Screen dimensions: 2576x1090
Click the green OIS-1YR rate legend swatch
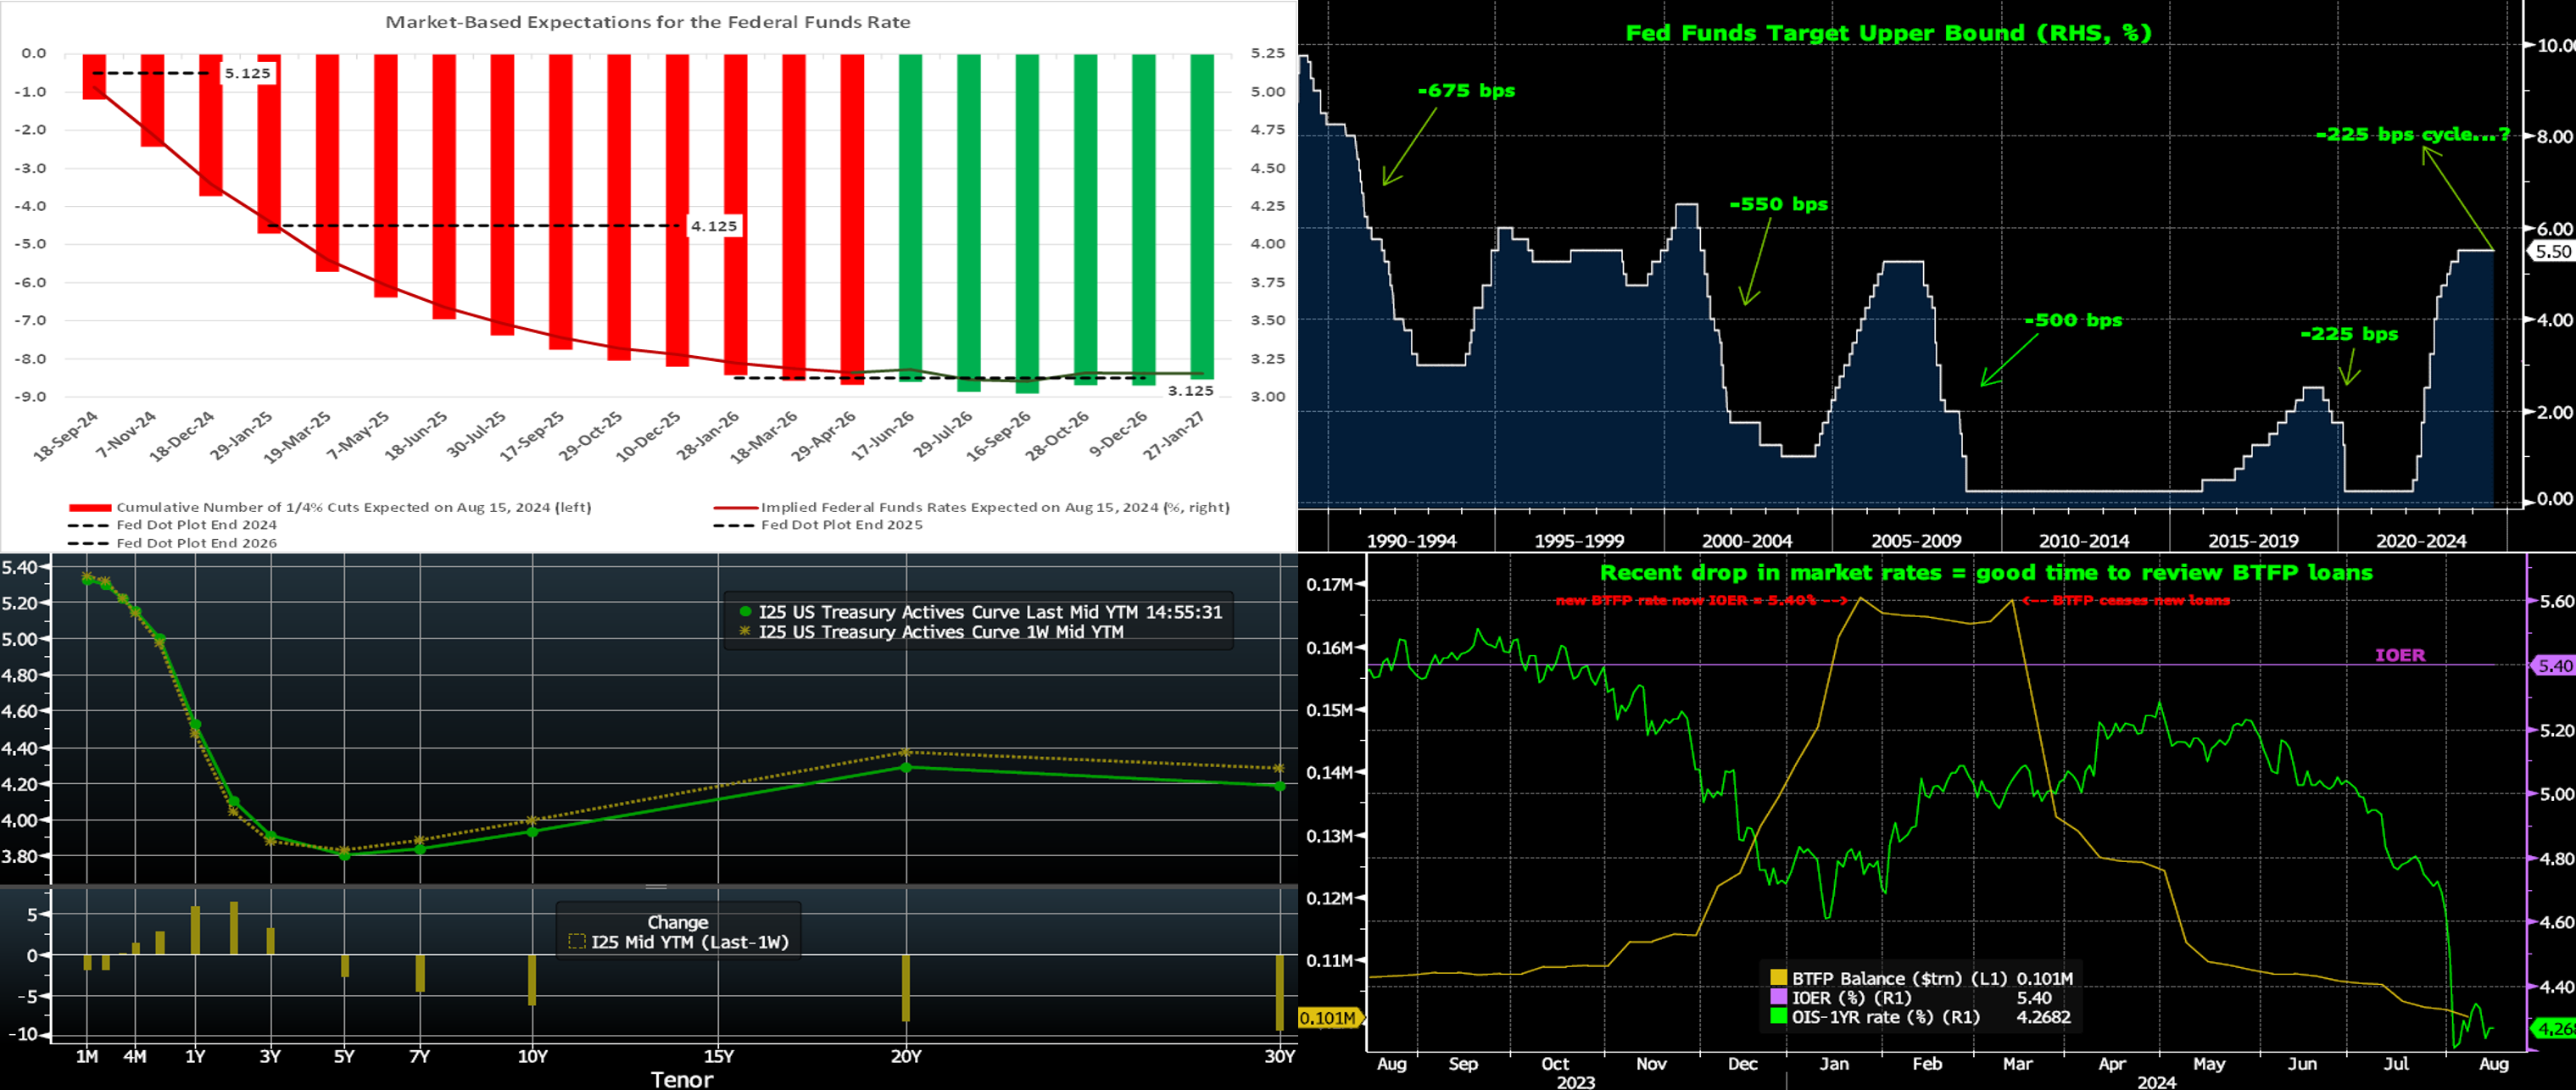coord(1778,1017)
